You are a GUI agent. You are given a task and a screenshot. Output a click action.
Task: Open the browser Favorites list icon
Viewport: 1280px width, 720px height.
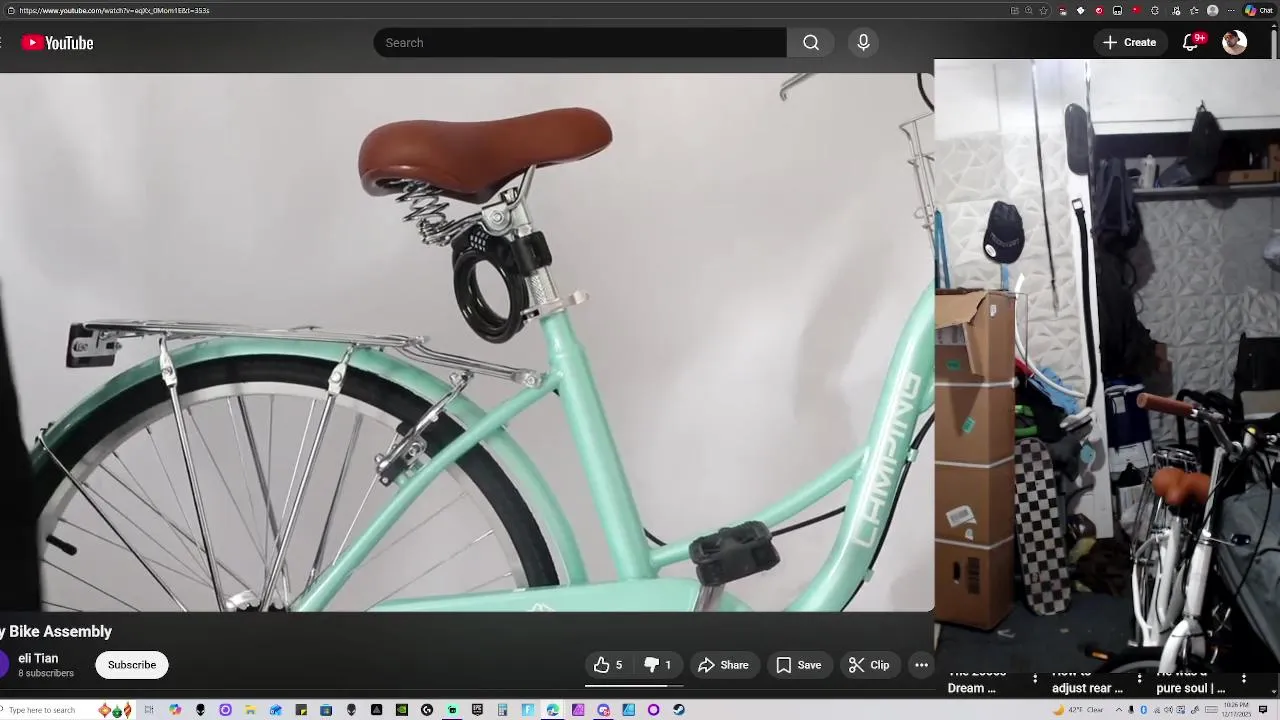[1194, 10]
